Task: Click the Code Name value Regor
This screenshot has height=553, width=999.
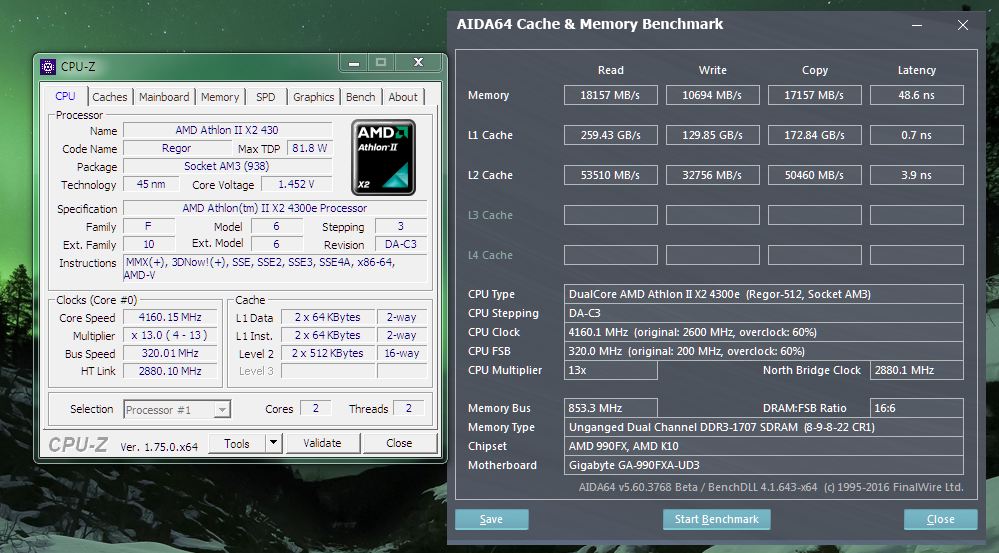Action: pyautogui.click(x=176, y=148)
